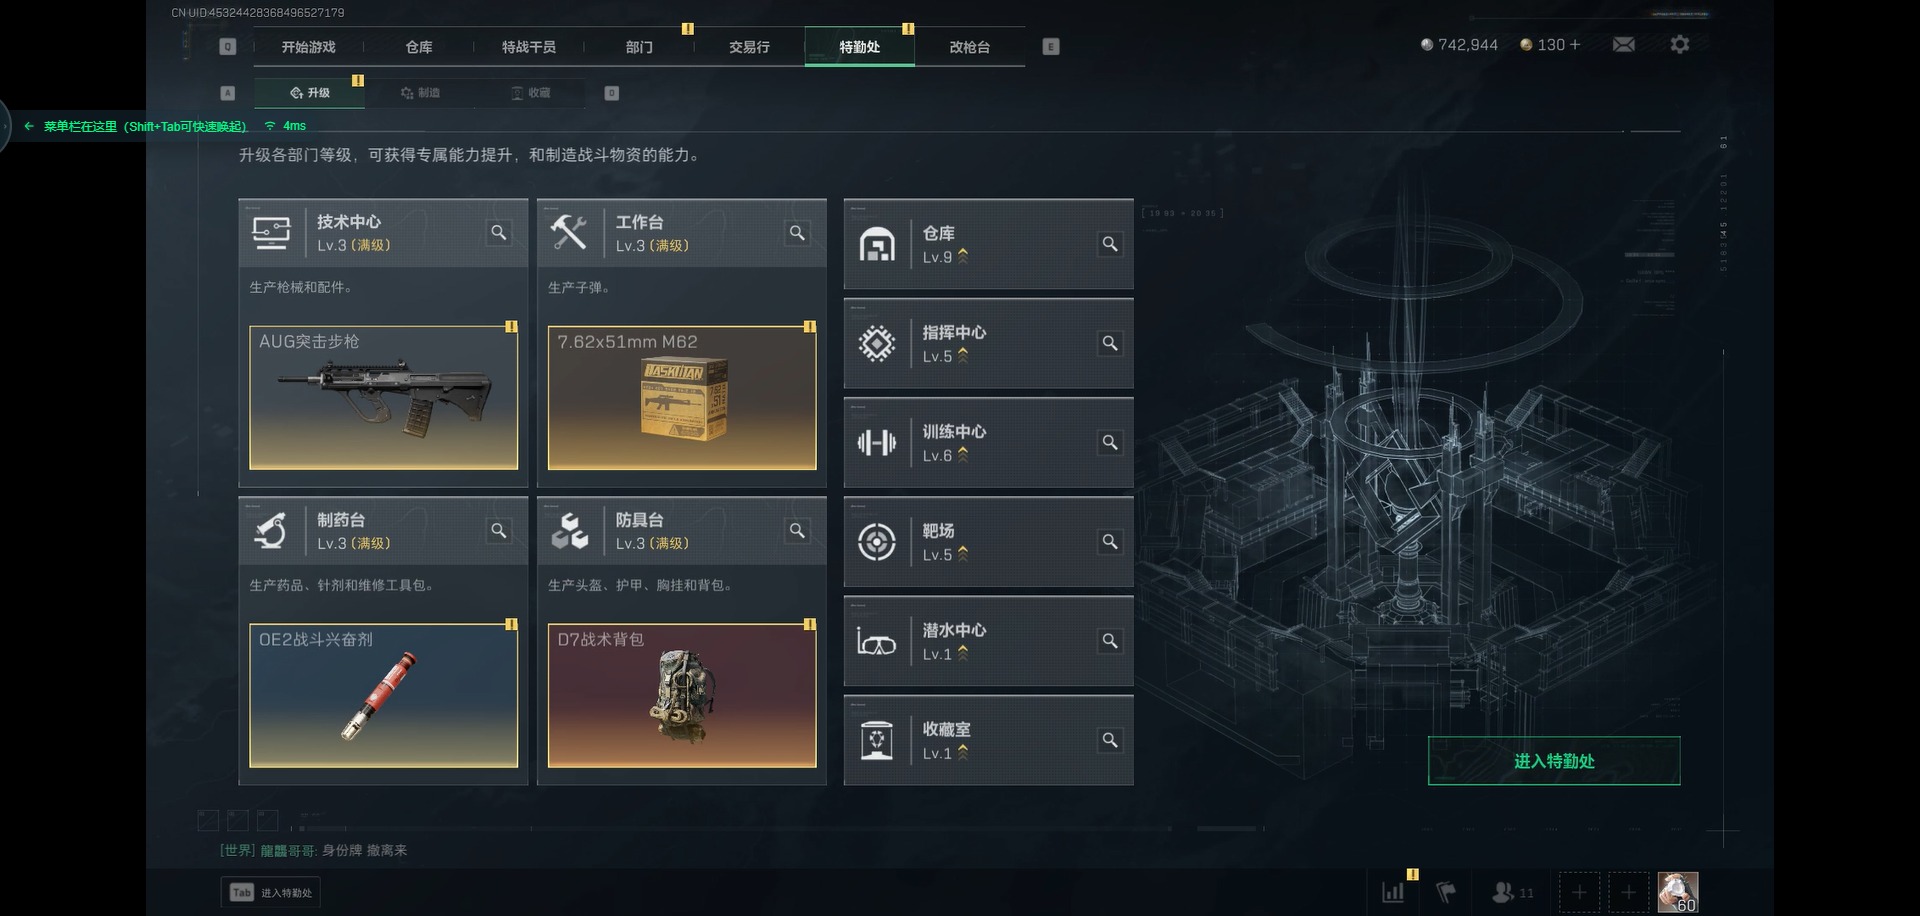
Task: Open the settings gear icon
Action: [x=1680, y=44]
